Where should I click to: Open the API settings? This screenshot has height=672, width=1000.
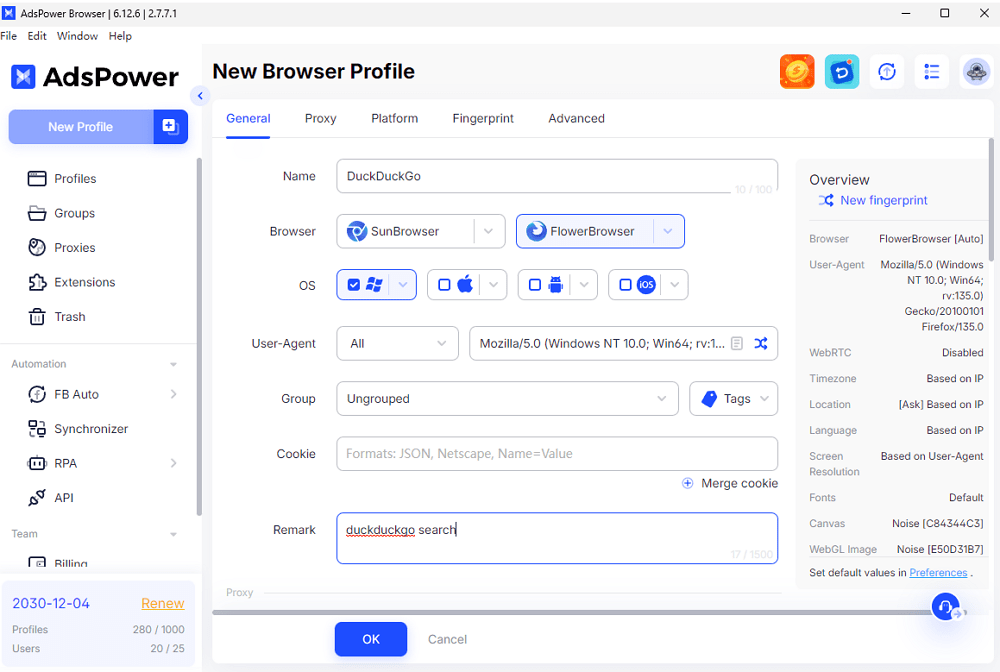(x=50, y=497)
